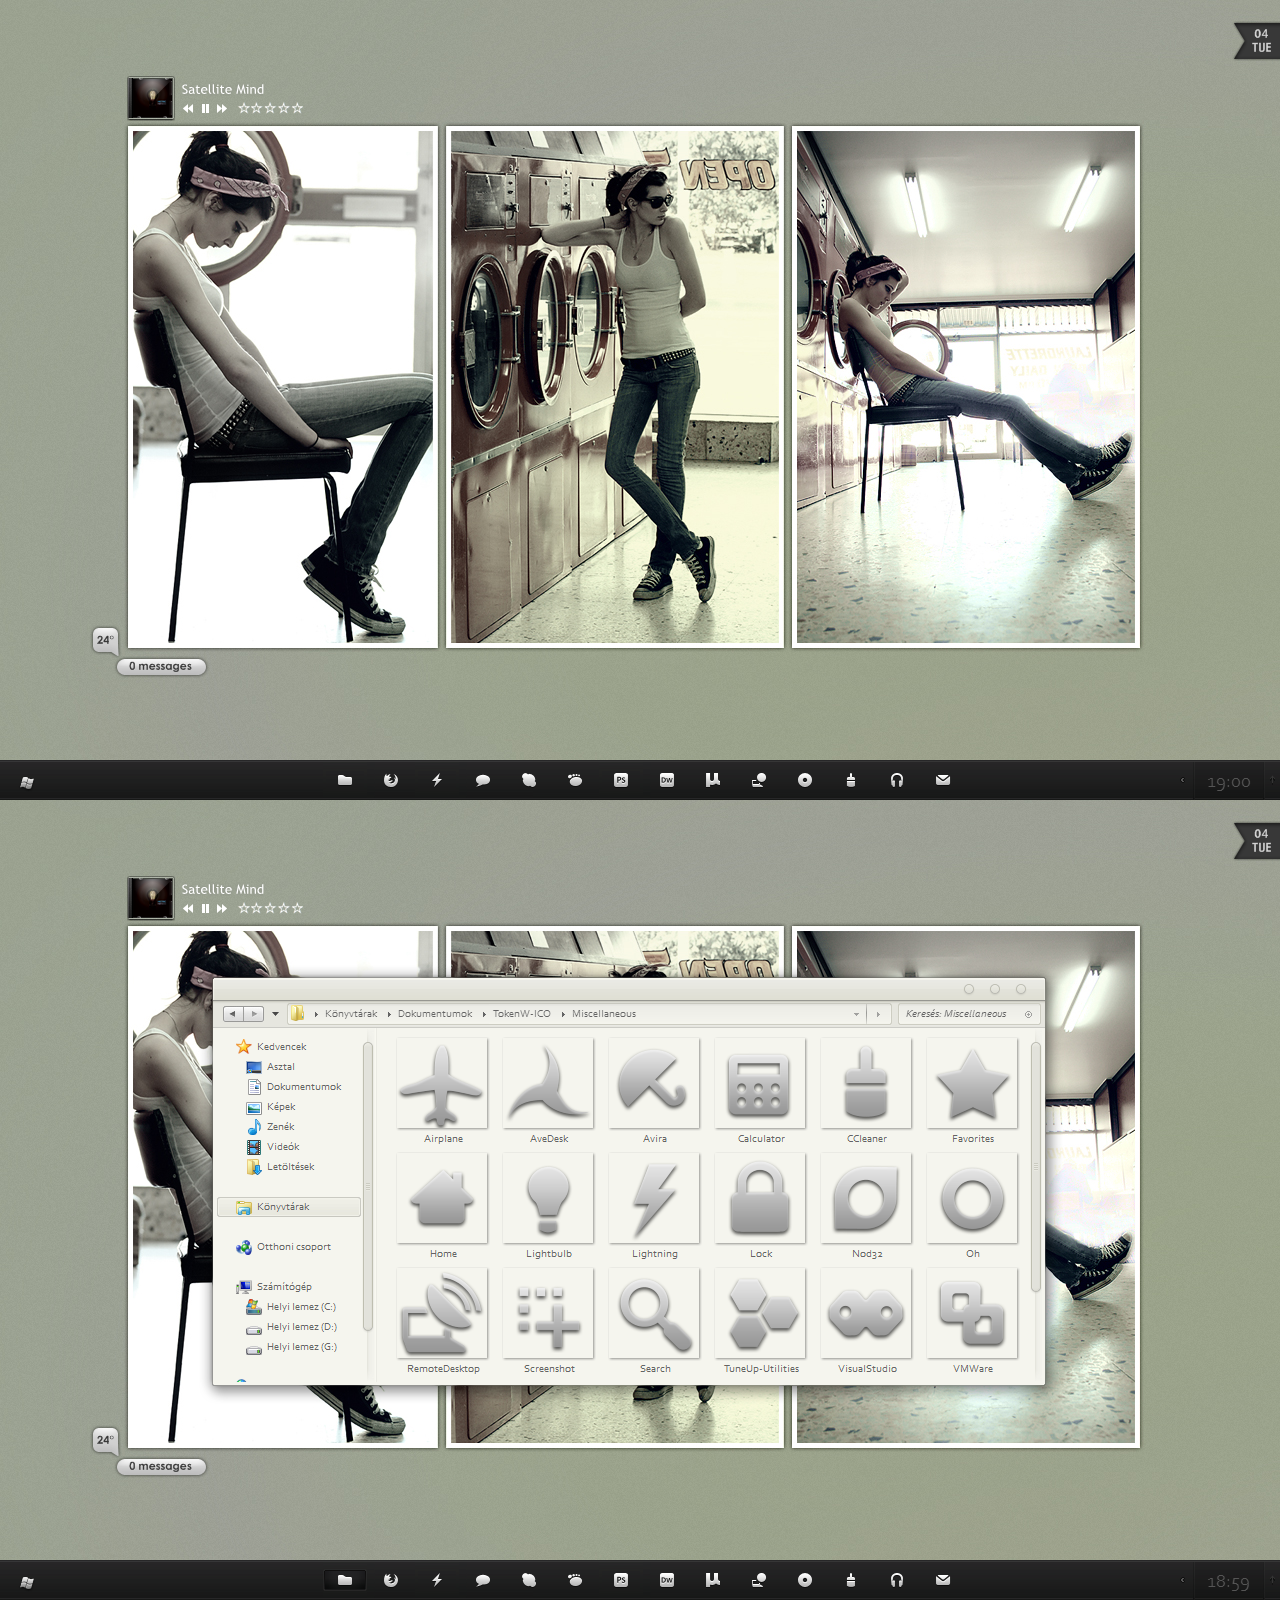Click the file list vertical scrollbar
This screenshot has height=1600, width=1280.
[x=1035, y=1167]
